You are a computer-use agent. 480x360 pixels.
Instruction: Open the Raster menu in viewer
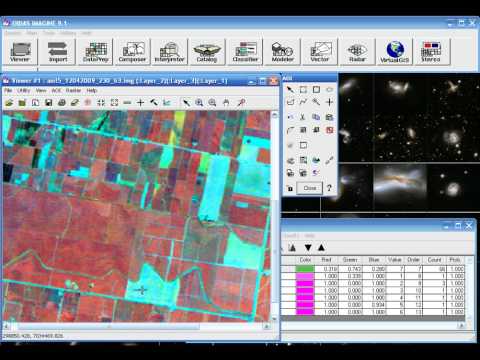[x=73, y=91]
